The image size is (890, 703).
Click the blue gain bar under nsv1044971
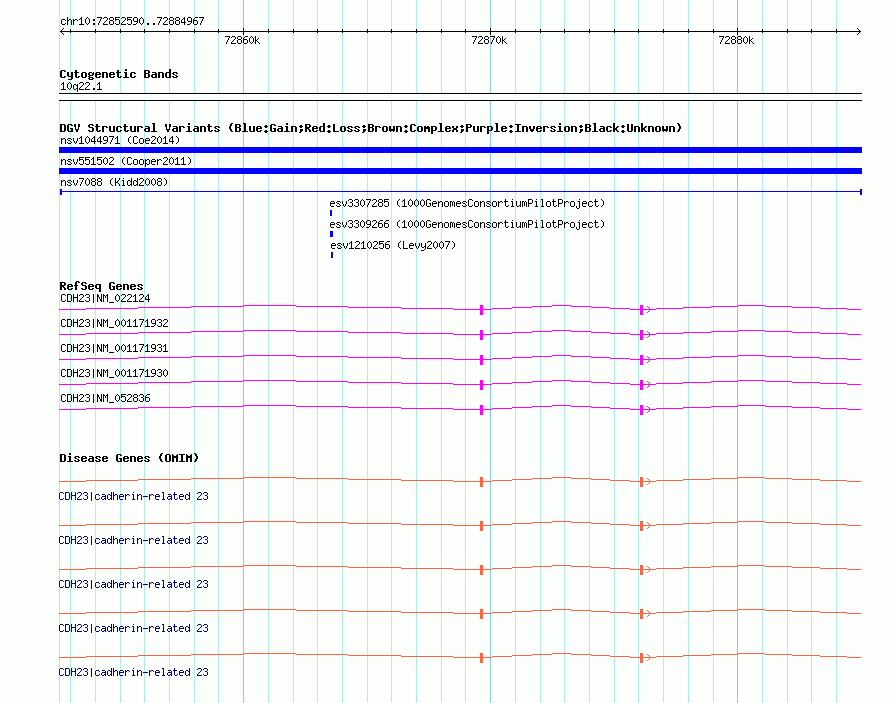pos(460,150)
